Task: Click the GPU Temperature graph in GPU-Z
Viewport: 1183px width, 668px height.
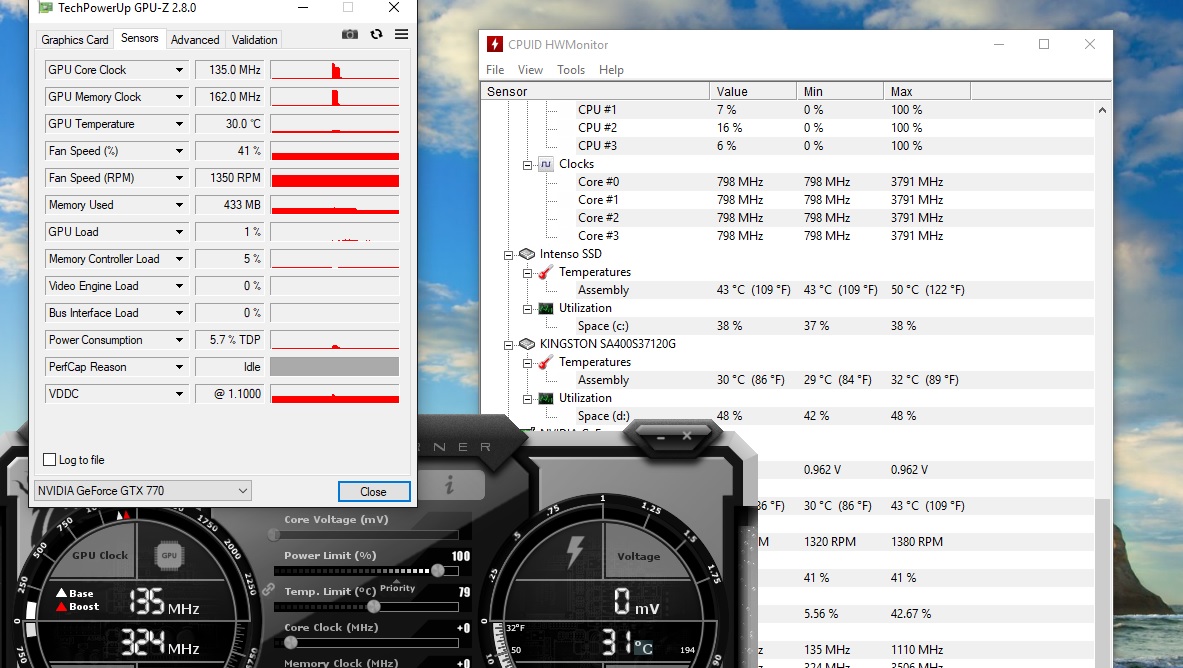Action: (x=334, y=124)
